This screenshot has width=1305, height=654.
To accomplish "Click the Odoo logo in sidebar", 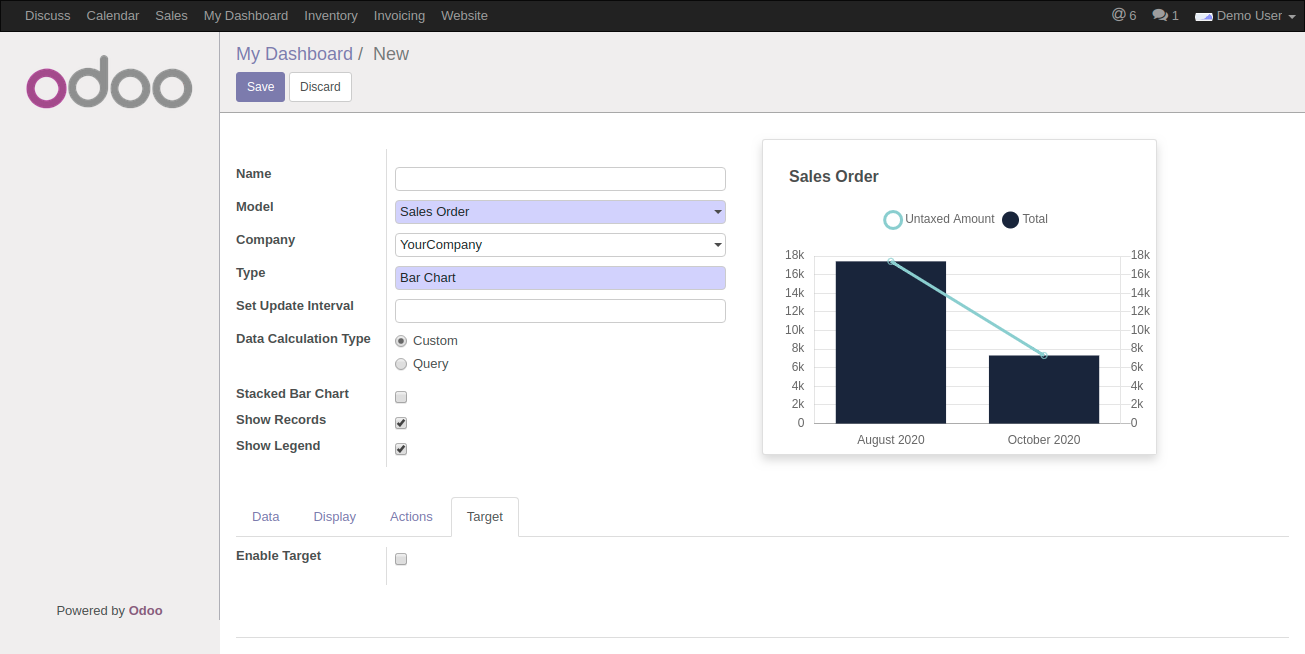I will [x=109, y=88].
